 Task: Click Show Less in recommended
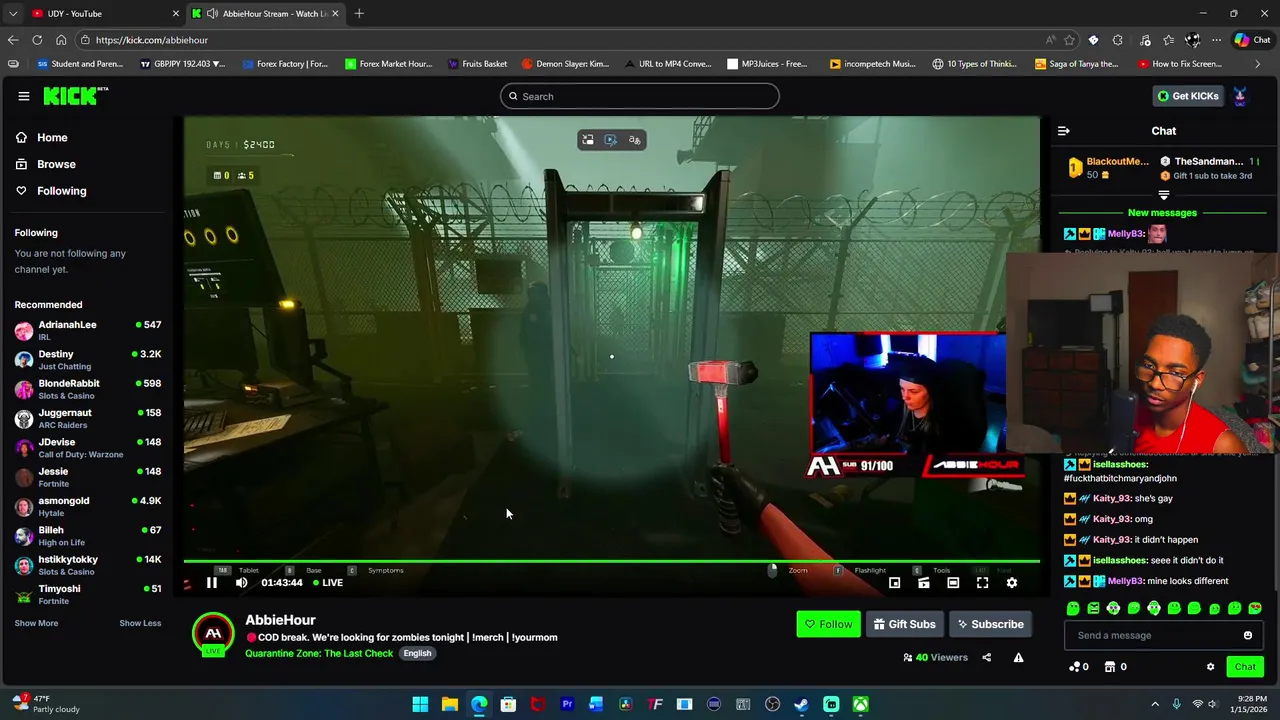140,623
